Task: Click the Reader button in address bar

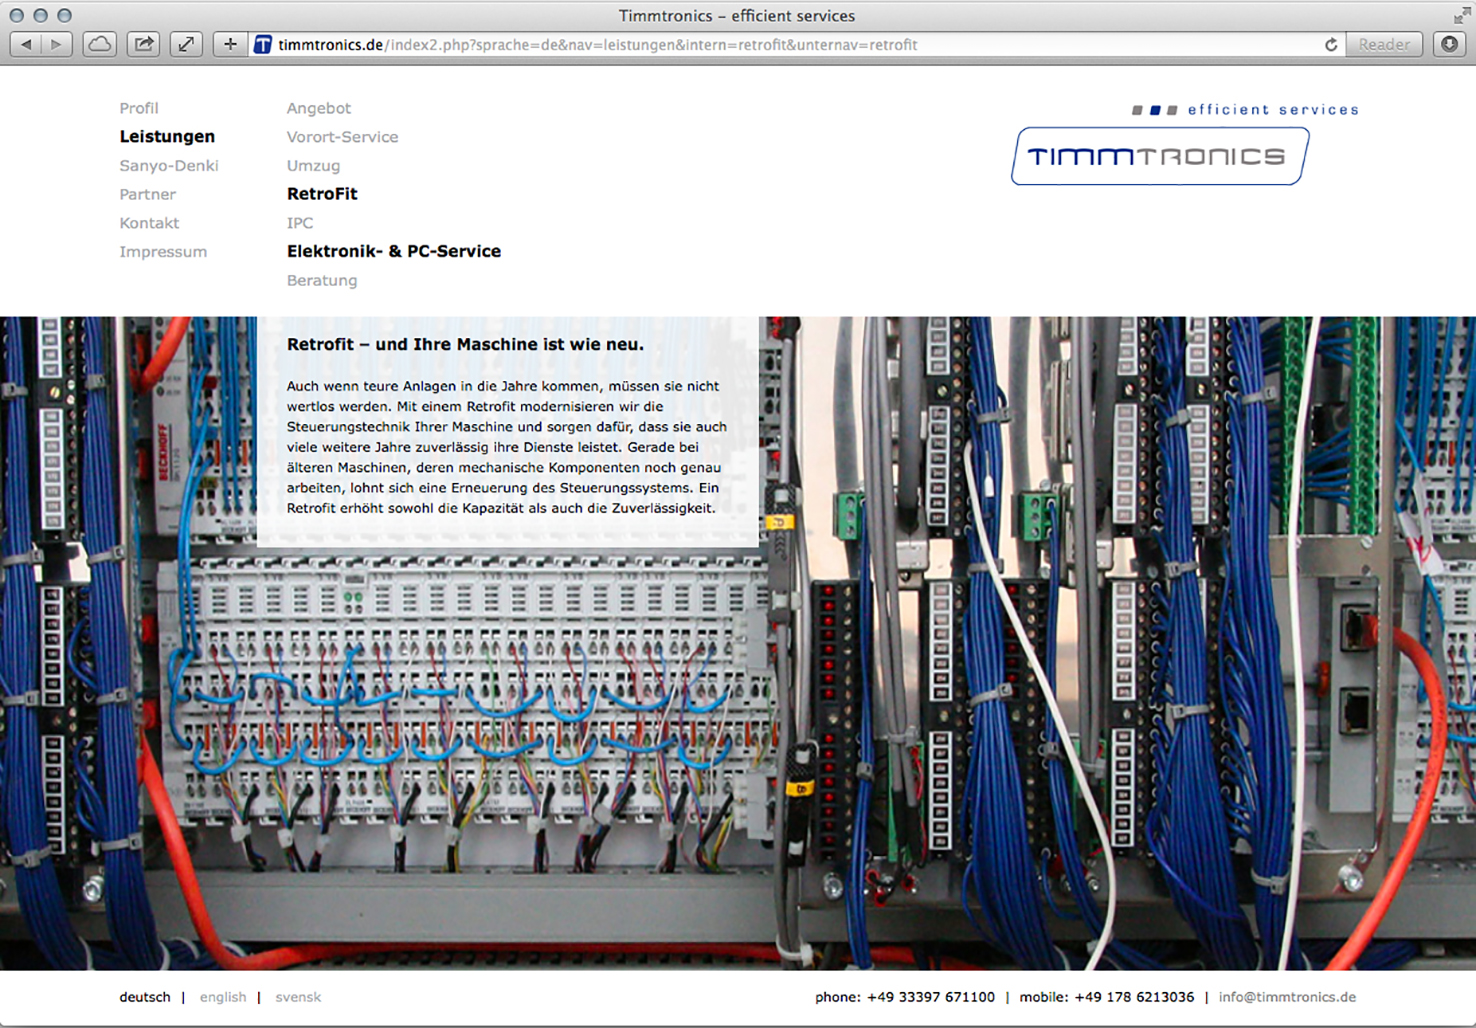Action: coord(1384,45)
